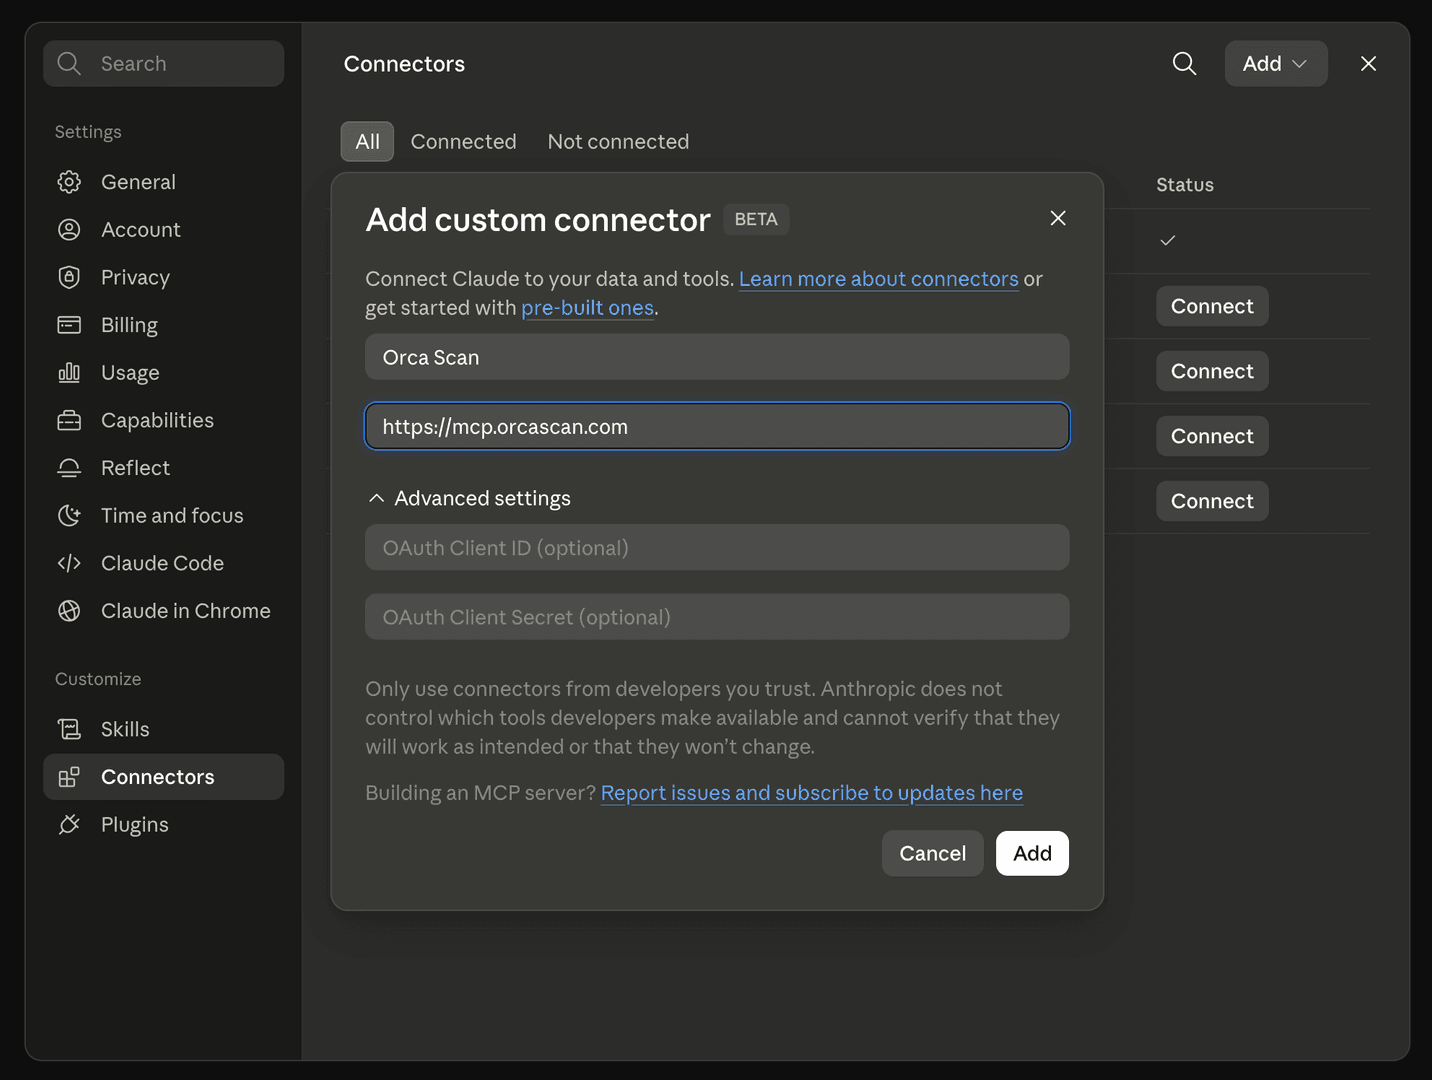Open General settings
1432x1080 pixels.
coord(164,182)
